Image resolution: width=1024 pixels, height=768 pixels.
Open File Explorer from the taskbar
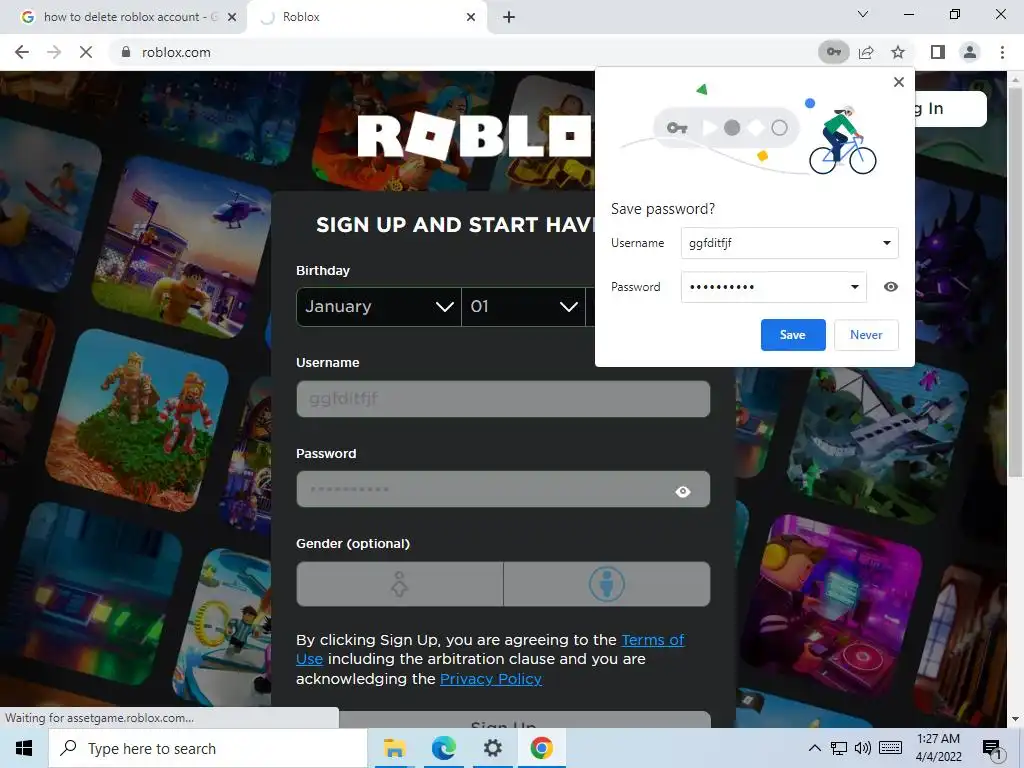pyautogui.click(x=394, y=748)
